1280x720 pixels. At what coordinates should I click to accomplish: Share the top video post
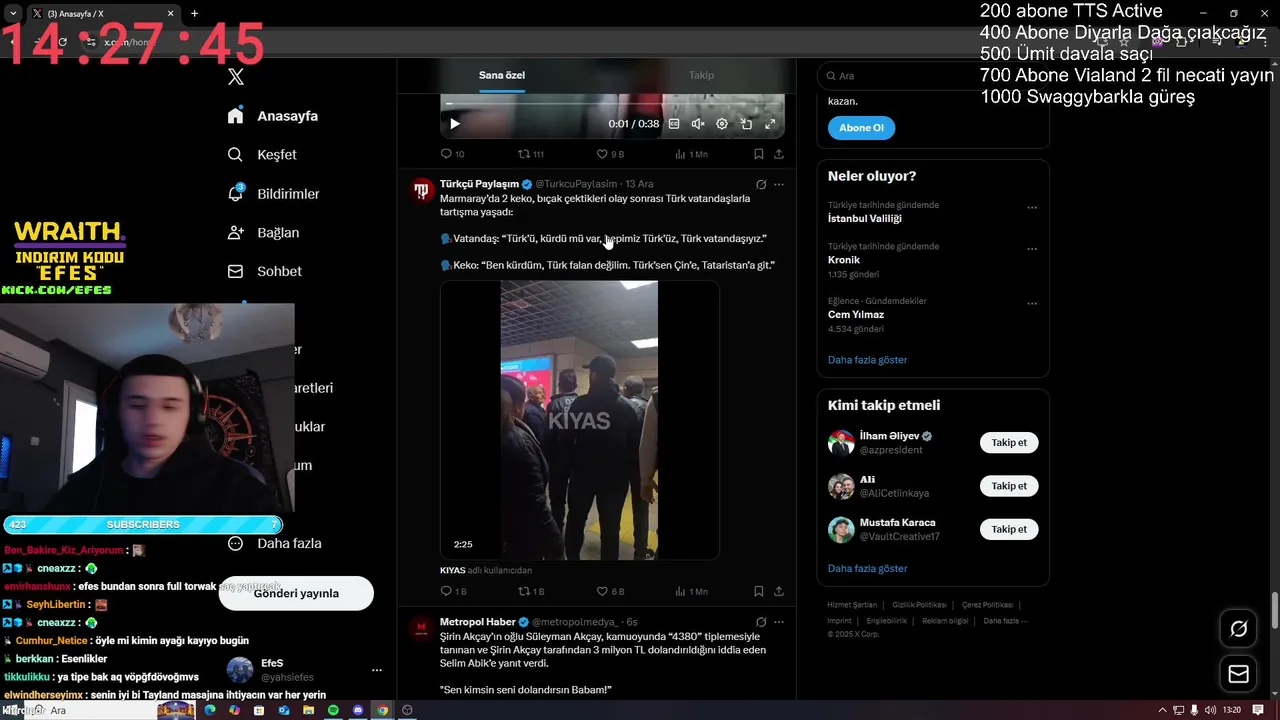[x=779, y=154]
